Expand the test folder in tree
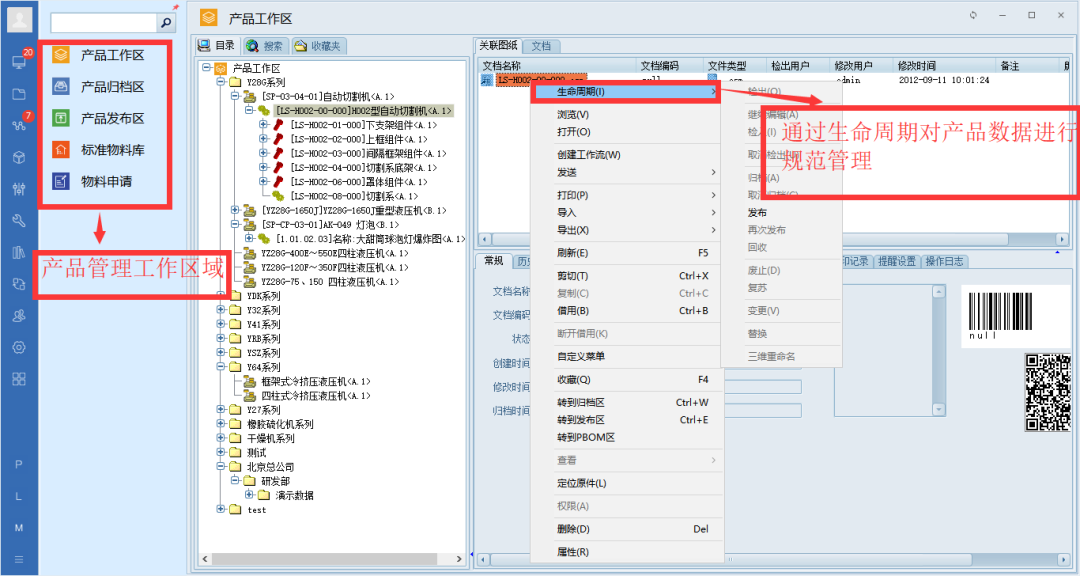1080x576 pixels. pos(222,510)
